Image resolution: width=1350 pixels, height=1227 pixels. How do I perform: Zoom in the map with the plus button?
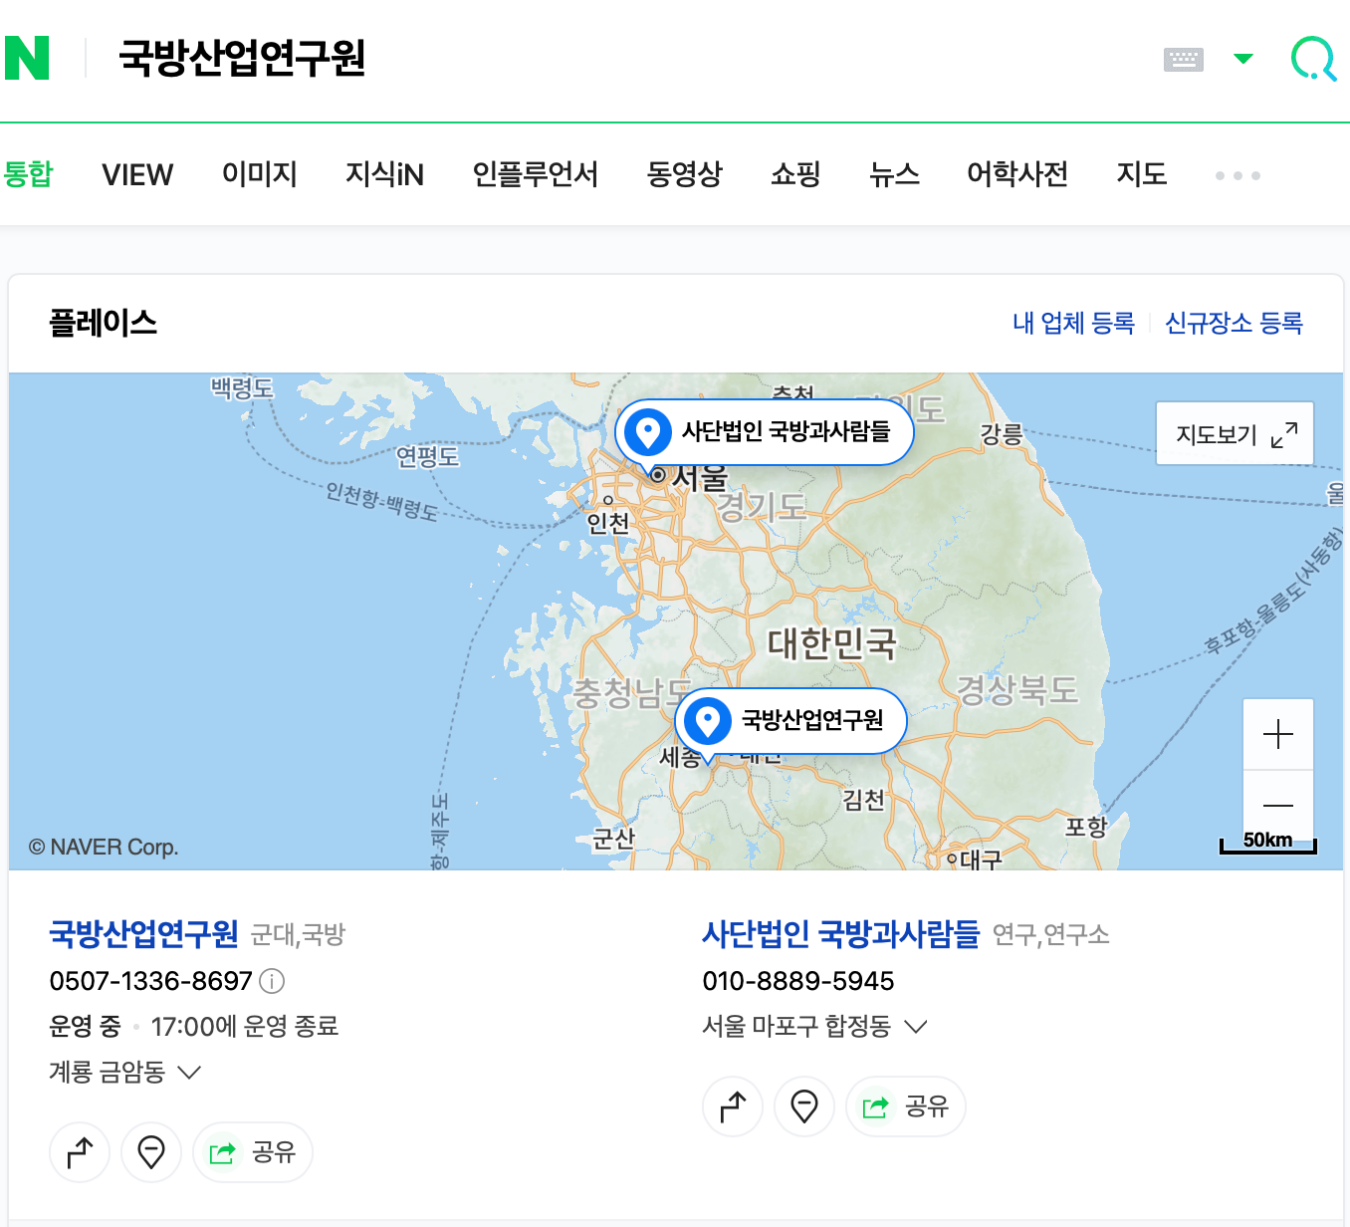1278,735
